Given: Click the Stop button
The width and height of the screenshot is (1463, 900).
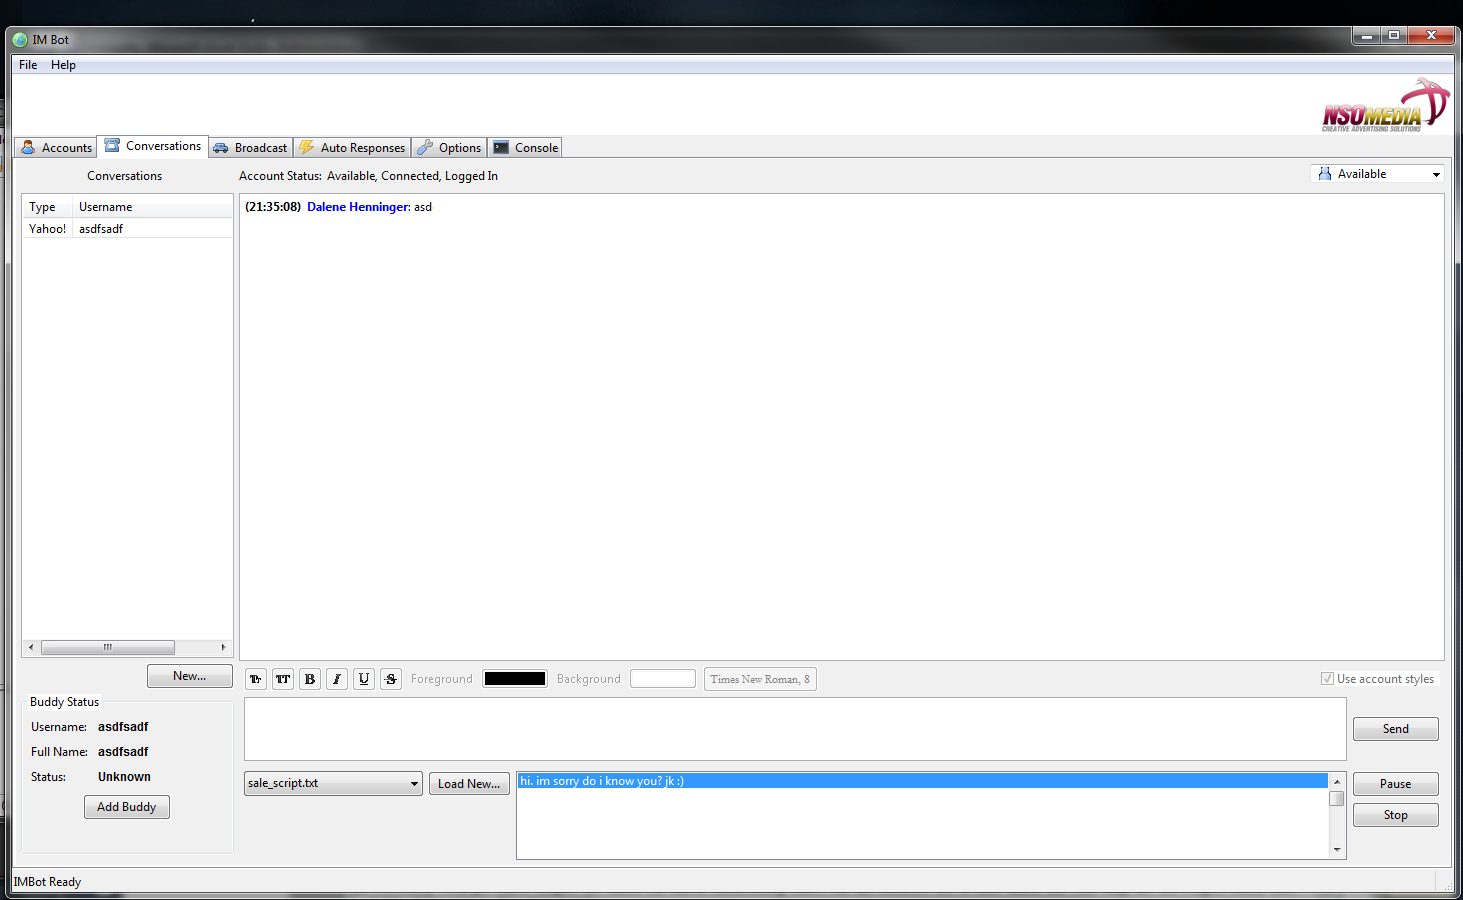Looking at the screenshot, I should (1396, 815).
